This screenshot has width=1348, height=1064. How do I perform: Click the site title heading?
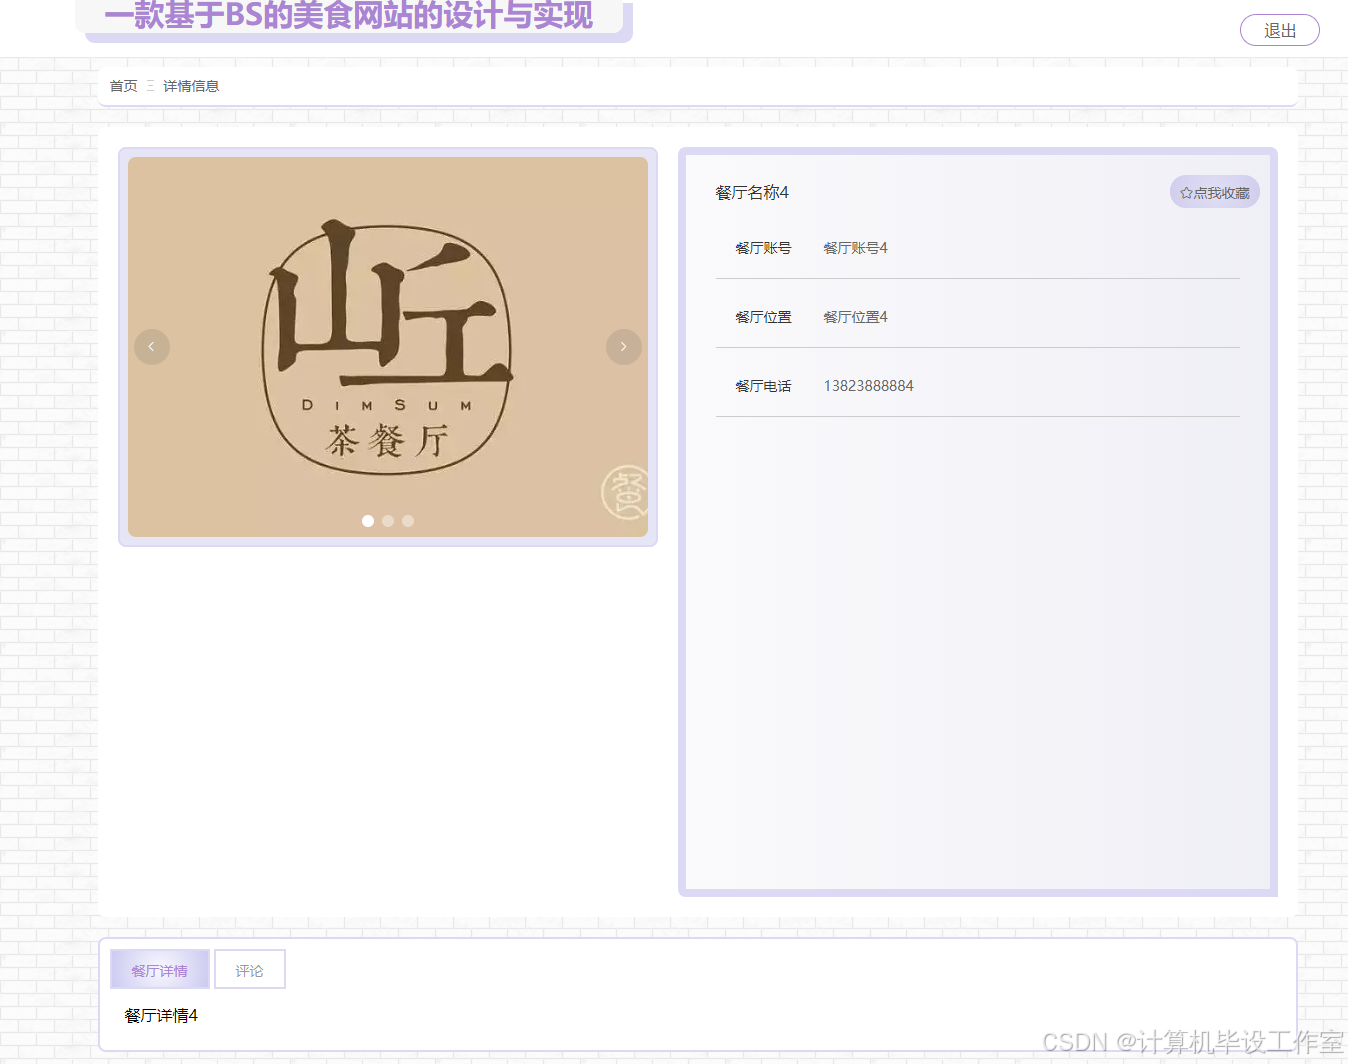349,16
